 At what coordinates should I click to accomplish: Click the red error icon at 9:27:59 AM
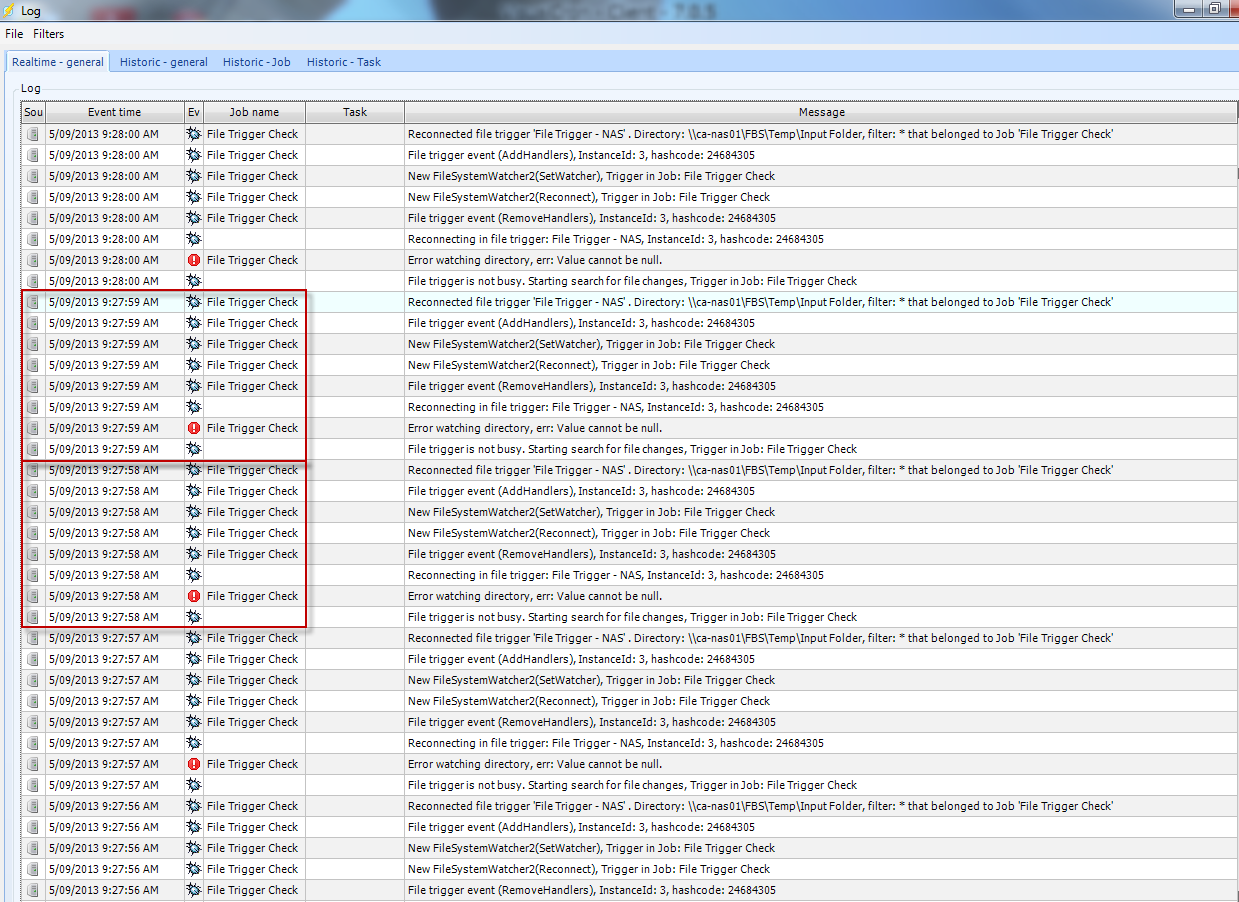point(194,428)
